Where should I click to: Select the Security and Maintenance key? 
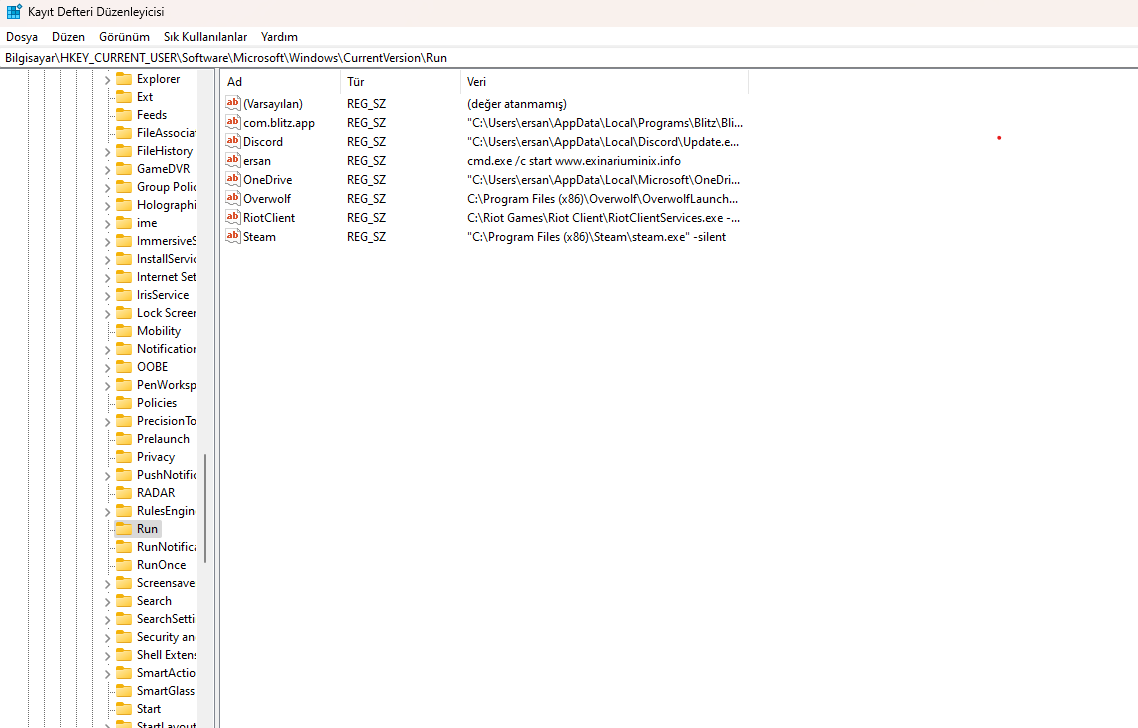point(166,637)
